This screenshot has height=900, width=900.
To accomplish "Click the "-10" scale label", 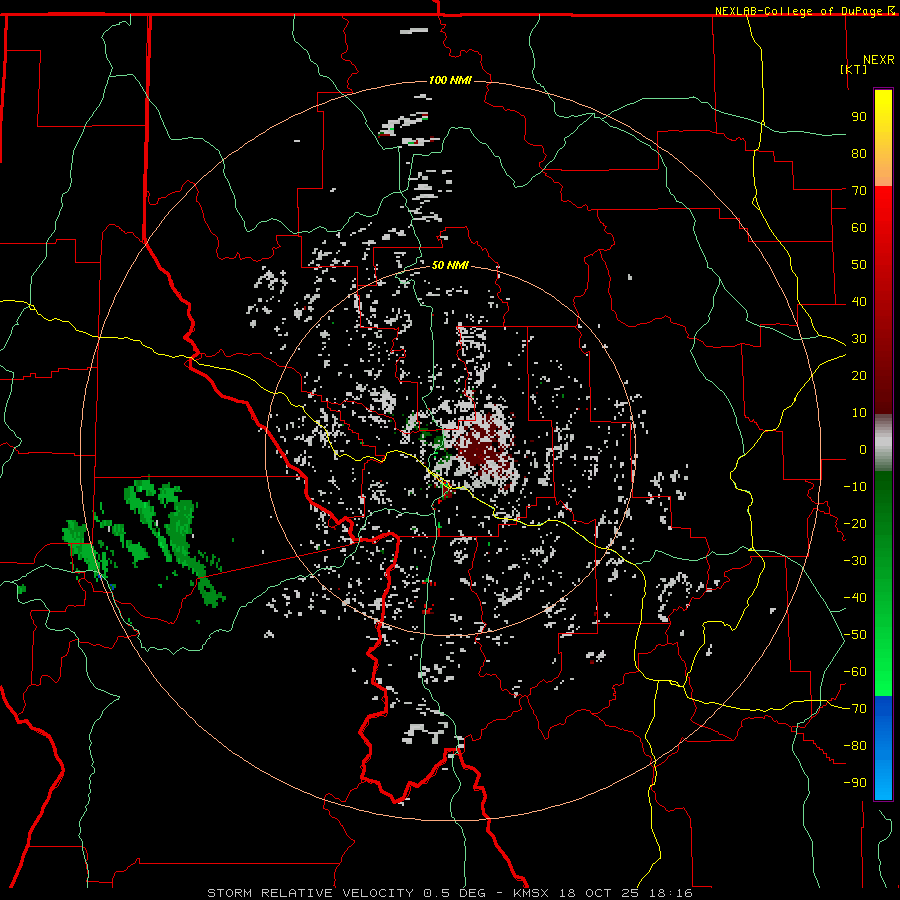I will point(855,487).
